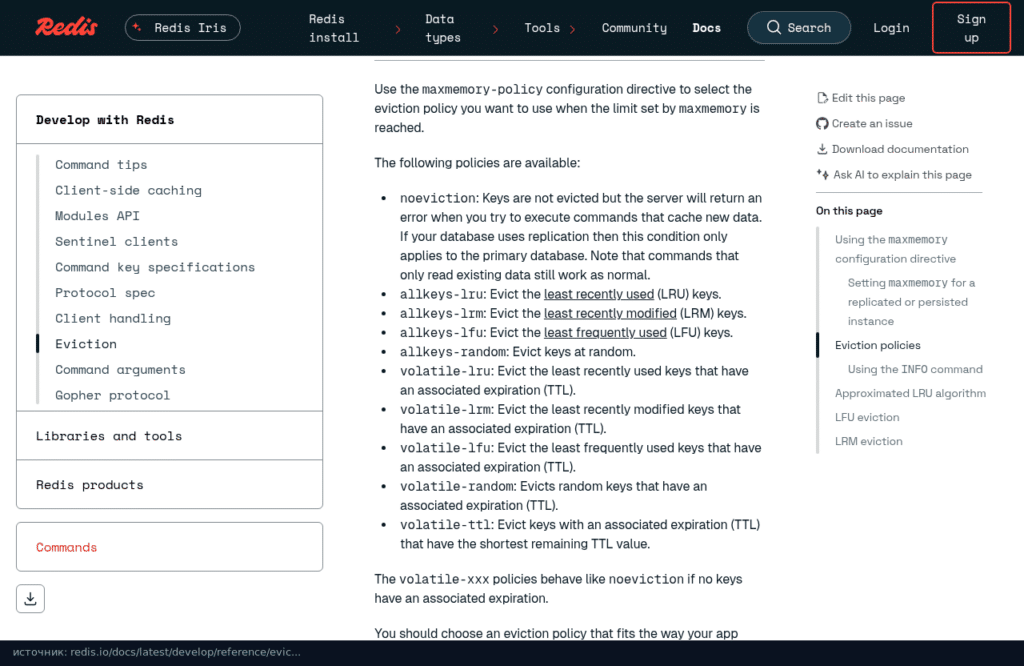This screenshot has width=1024, height=666.
Task: Click the sparkle icon in Redis Iris button
Action: click(x=137, y=27)
